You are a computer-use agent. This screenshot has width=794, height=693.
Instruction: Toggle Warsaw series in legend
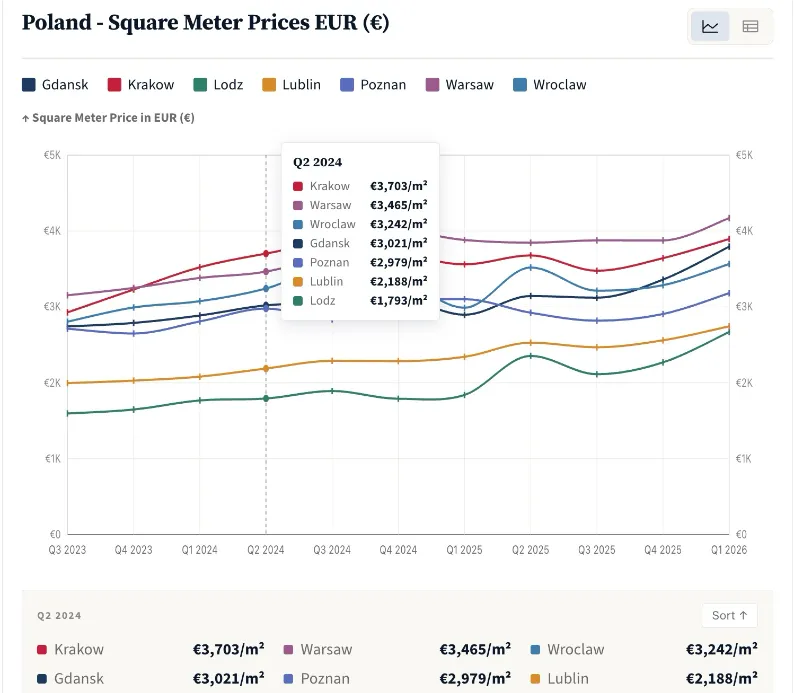[459, 85]
